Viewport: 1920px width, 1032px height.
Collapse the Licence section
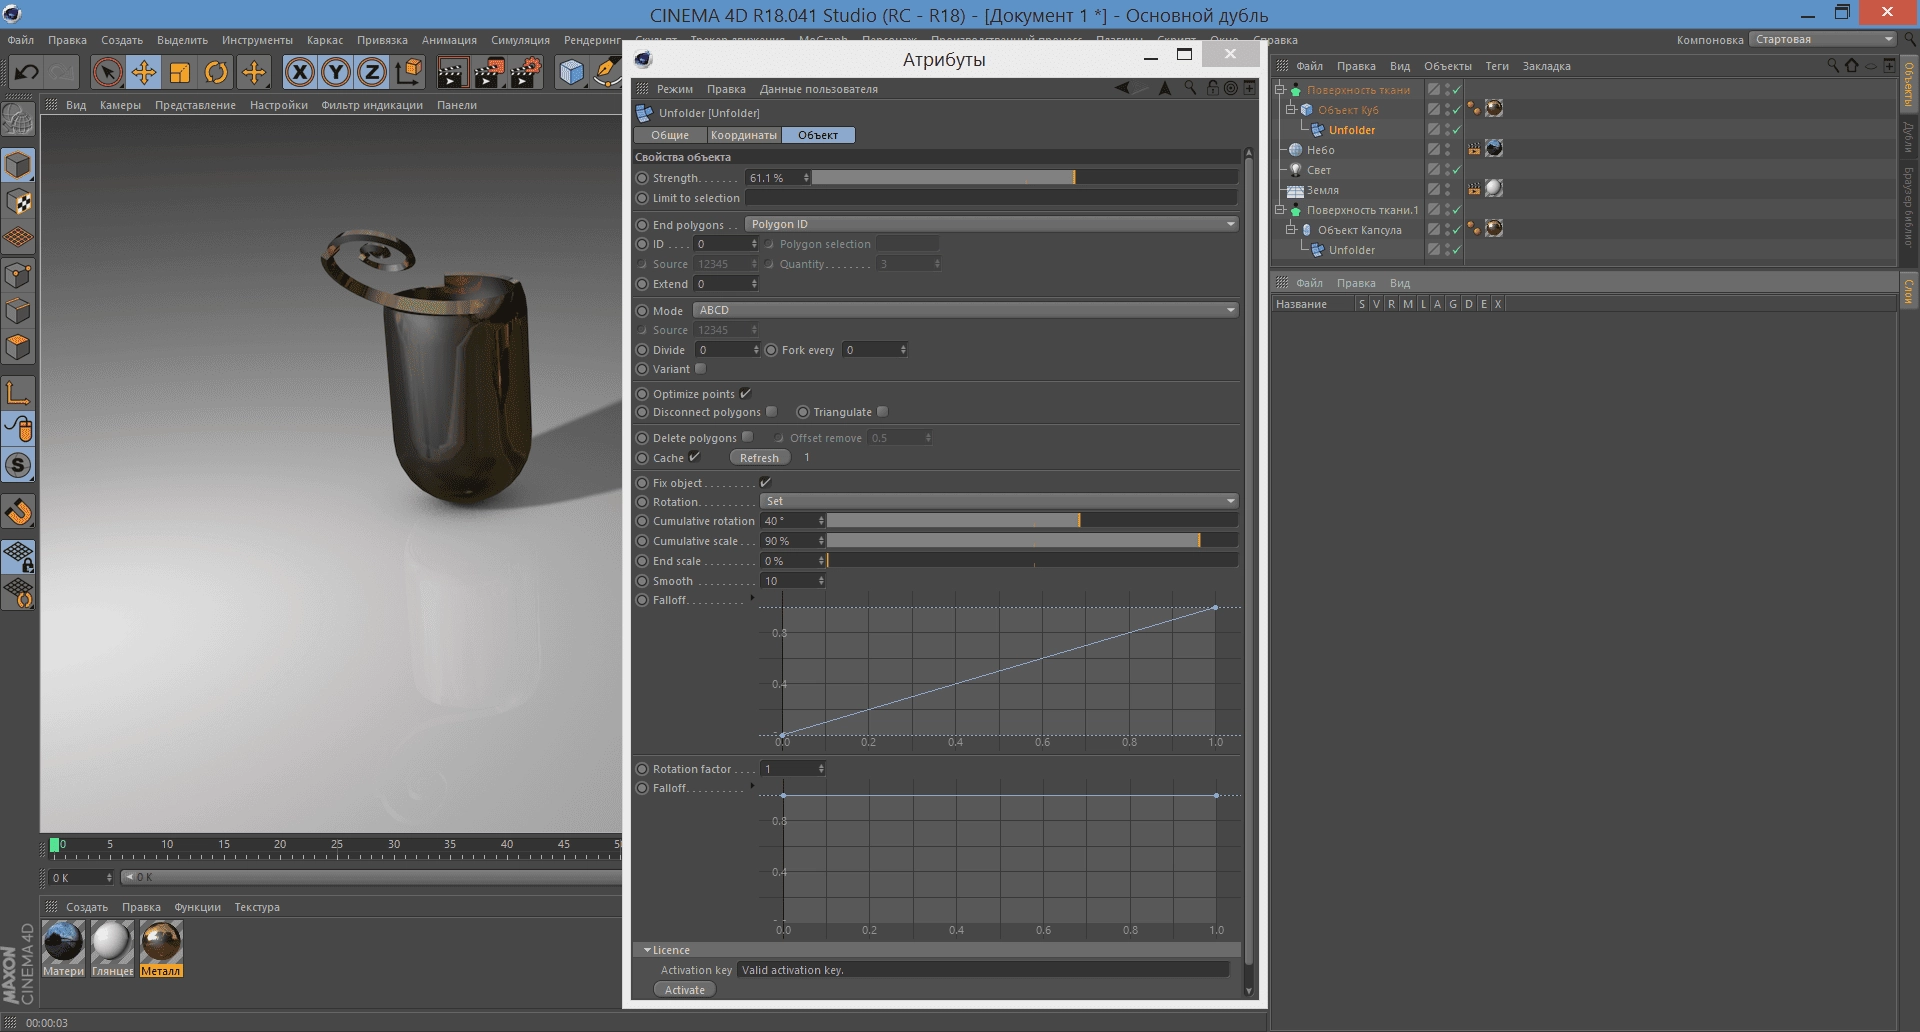(x=647, y=950)
